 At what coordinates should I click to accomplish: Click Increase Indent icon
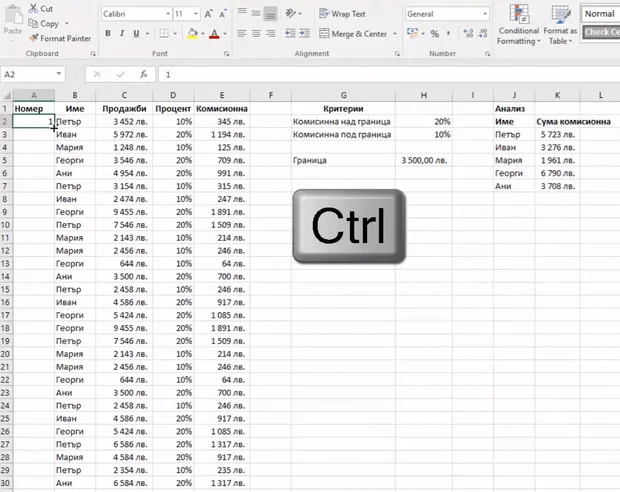(304, 34)
